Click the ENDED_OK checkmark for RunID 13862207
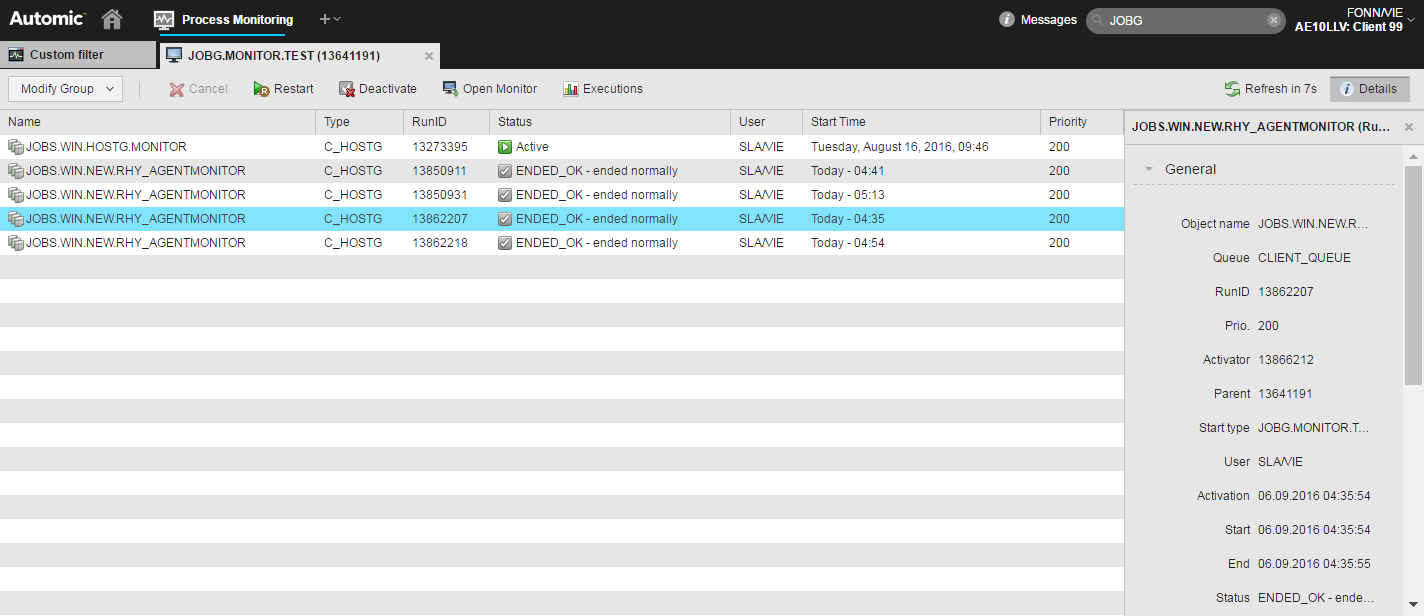Viewport: 1424px width, 616px height. tap(504, 218)
